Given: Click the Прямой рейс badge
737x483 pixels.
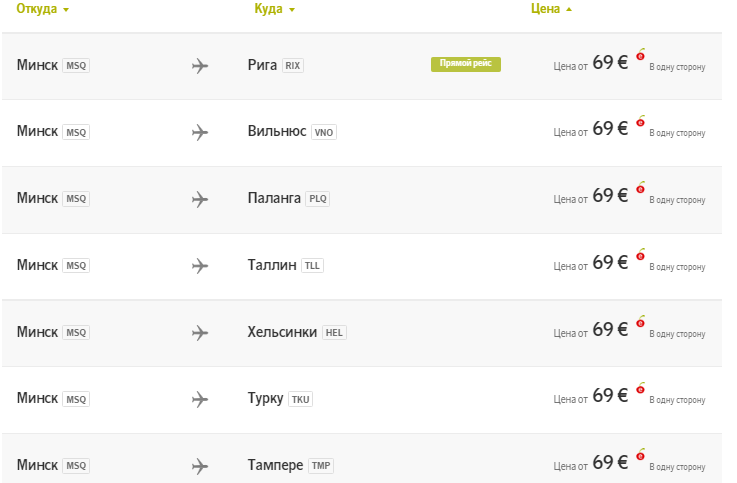Looking at the screenshot, I should coord(465,64).
